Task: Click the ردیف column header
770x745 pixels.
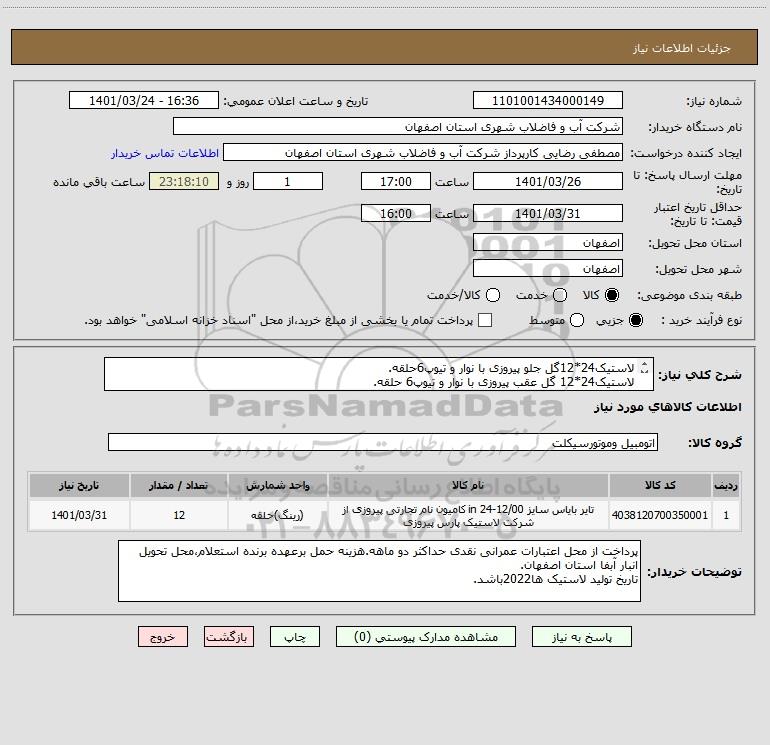Action: (726, 485)
